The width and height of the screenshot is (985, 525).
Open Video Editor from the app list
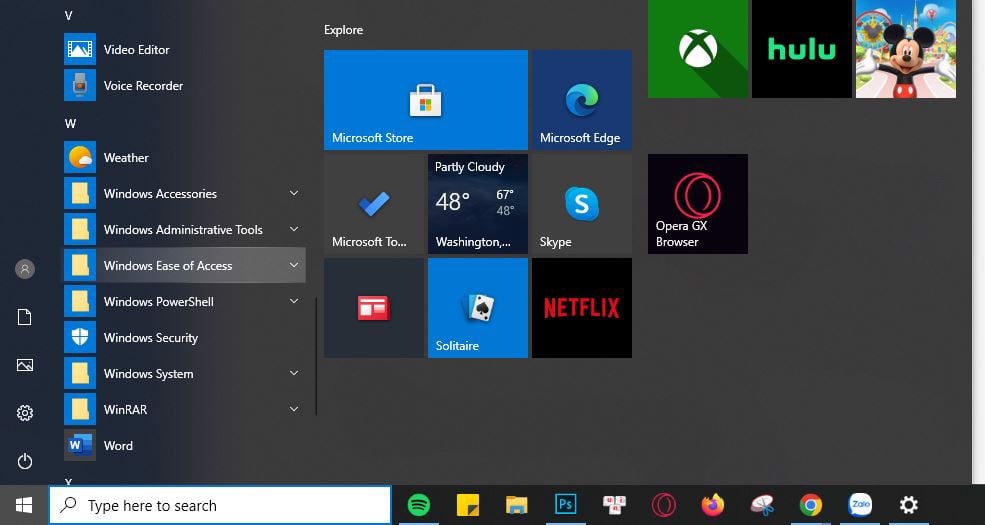184,50
